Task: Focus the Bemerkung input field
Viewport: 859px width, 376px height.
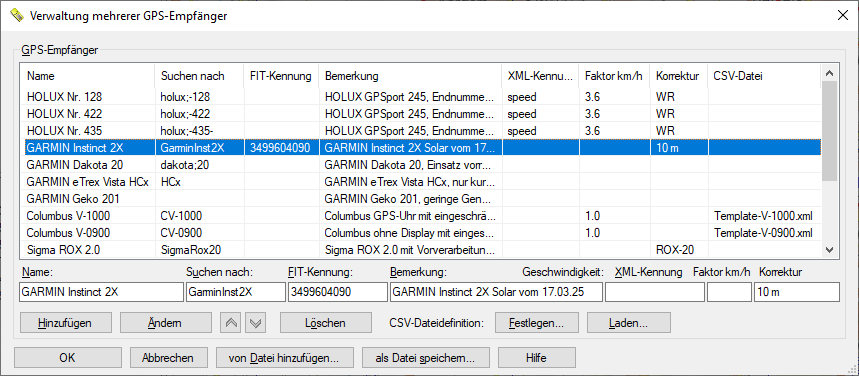Action: 496,292
